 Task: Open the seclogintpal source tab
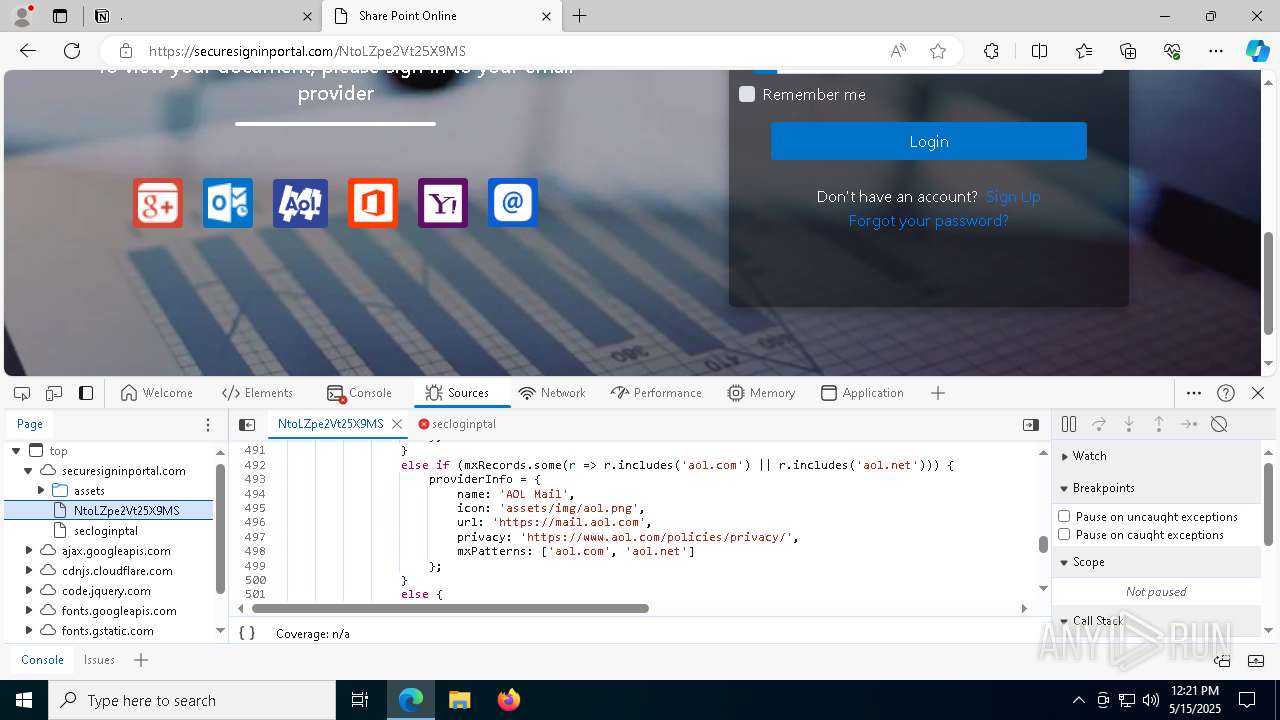click(x=457, y=424)
